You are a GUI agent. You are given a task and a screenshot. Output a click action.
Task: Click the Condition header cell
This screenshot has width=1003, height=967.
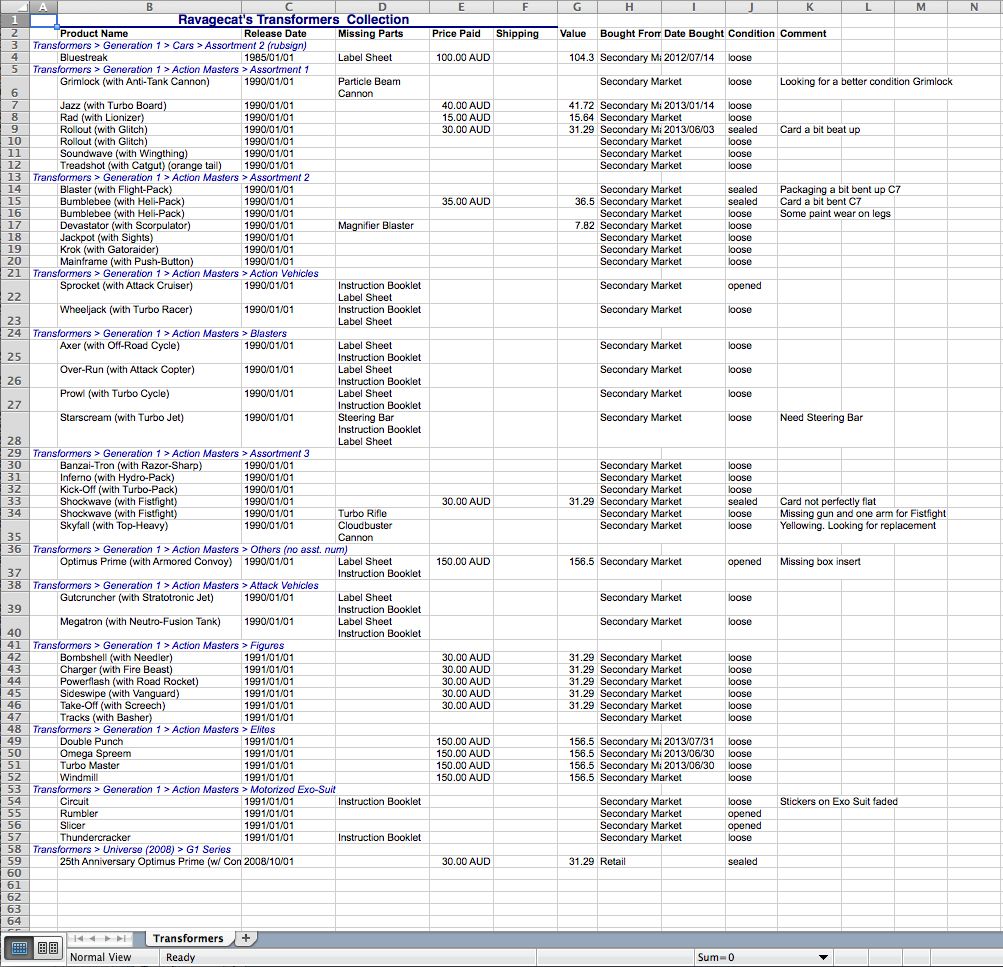[x=751, y=33]
